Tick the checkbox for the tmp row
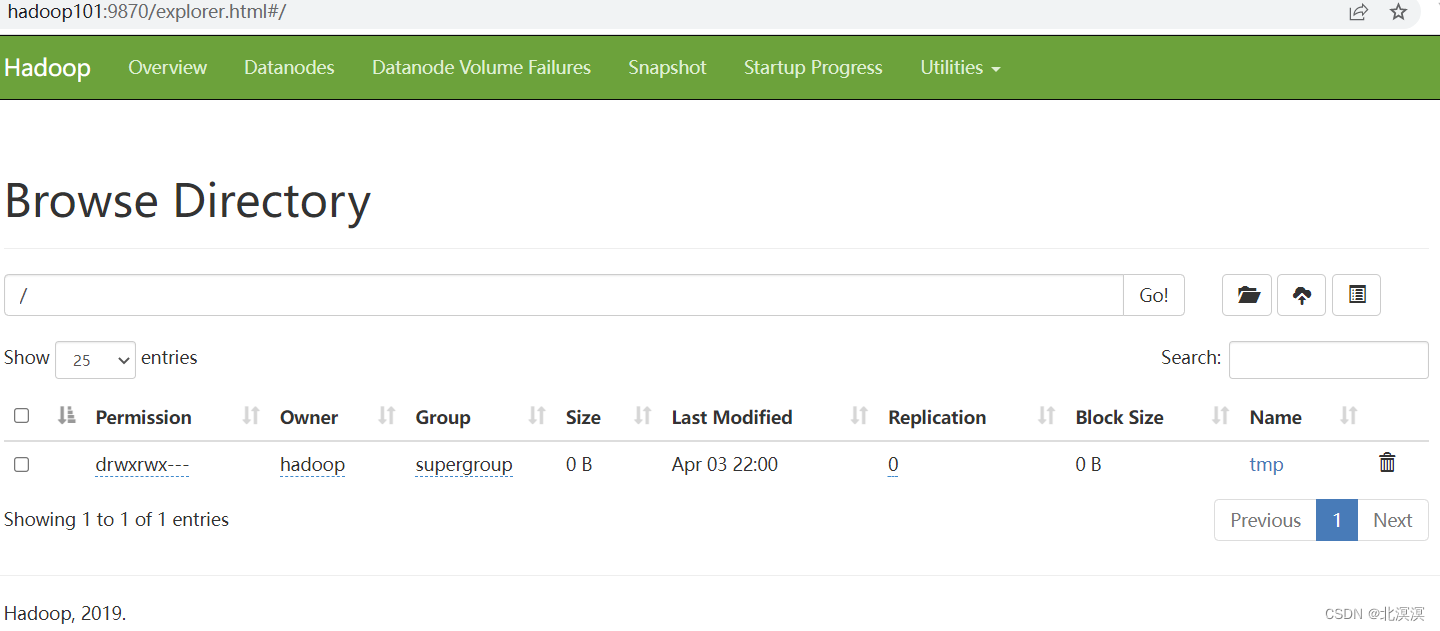The width and height of the screenshot is (1440, 631). tap(21, 465)
